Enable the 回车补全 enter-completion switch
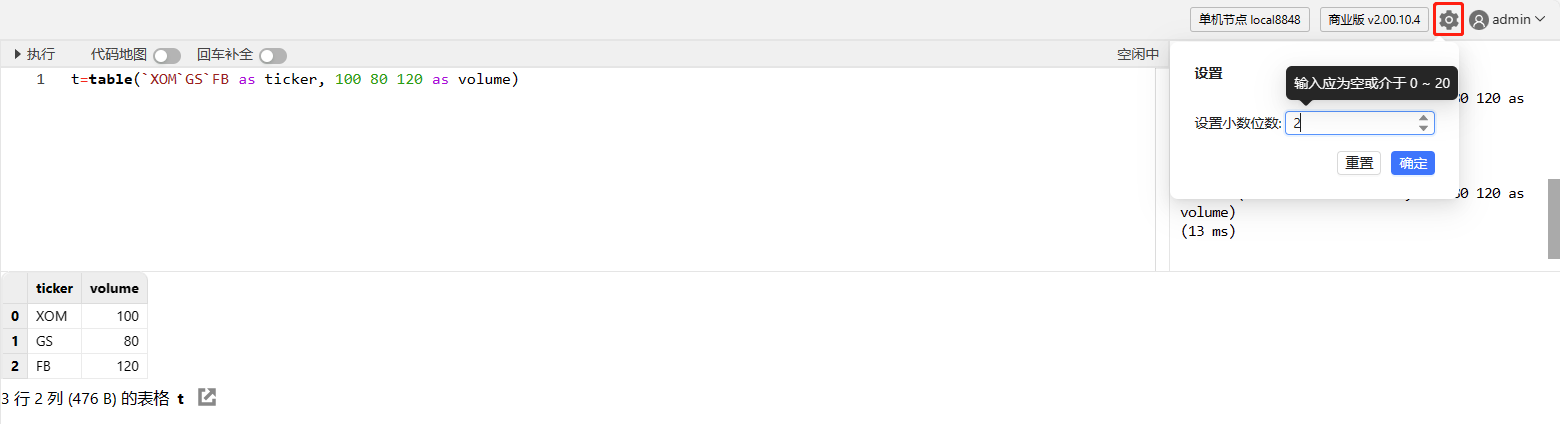Viewport: 1560px width, 424px height. point(272,56)
